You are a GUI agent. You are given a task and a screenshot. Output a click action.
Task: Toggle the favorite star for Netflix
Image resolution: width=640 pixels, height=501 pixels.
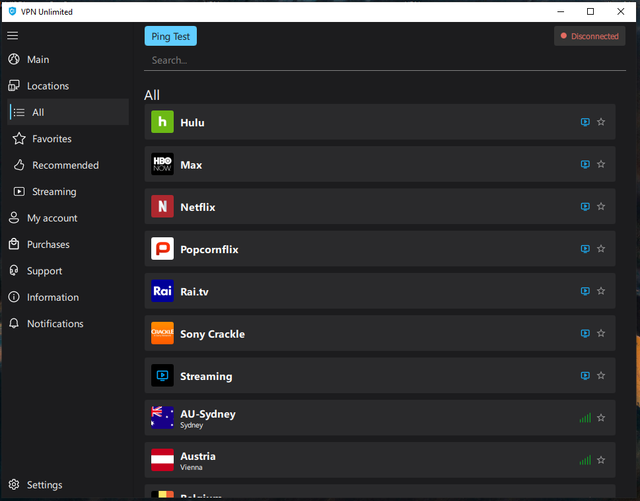(601, 206)
